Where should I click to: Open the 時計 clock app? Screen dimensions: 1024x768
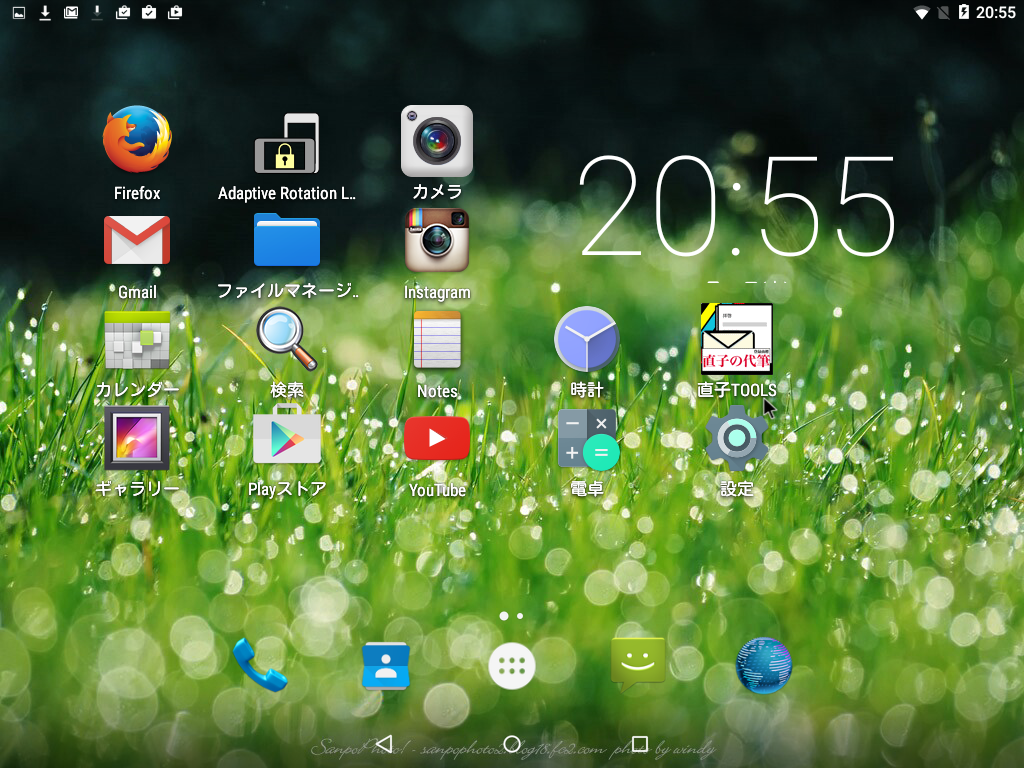coord(586,340)
